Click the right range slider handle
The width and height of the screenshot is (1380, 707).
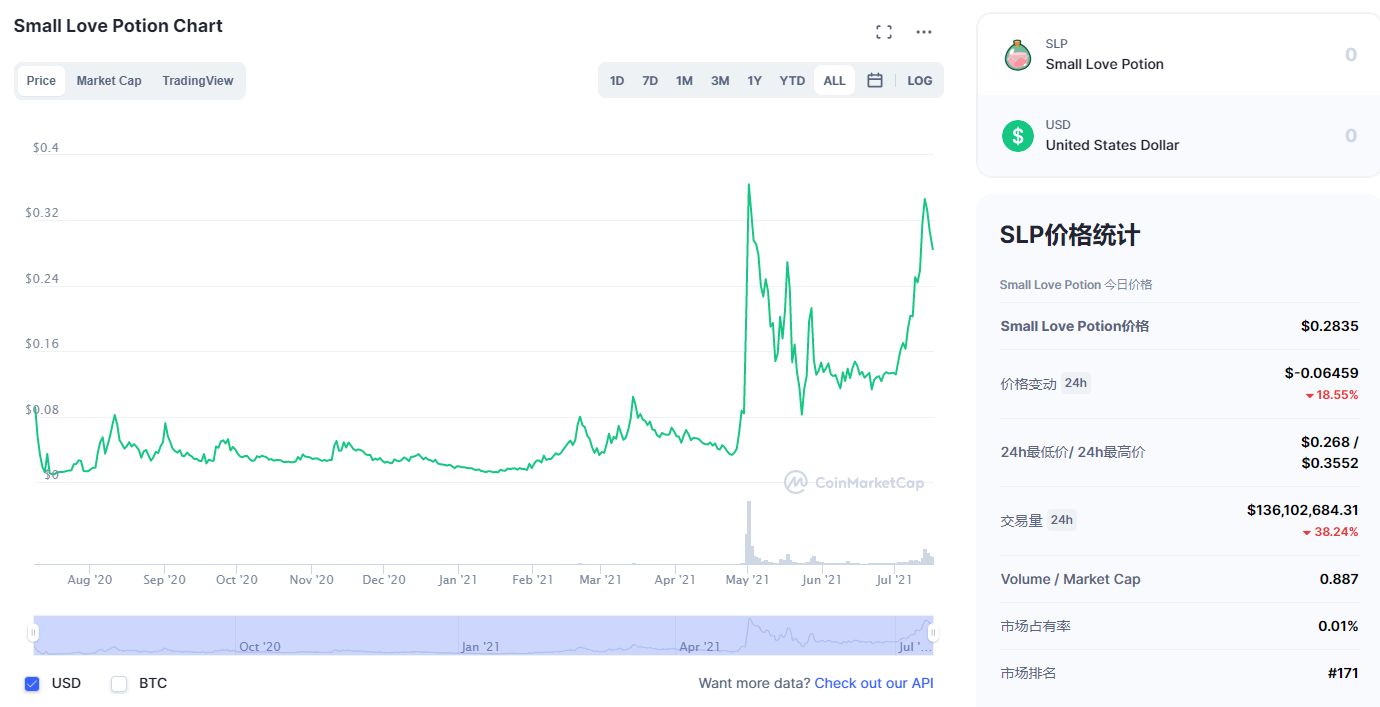pos(933,633)
